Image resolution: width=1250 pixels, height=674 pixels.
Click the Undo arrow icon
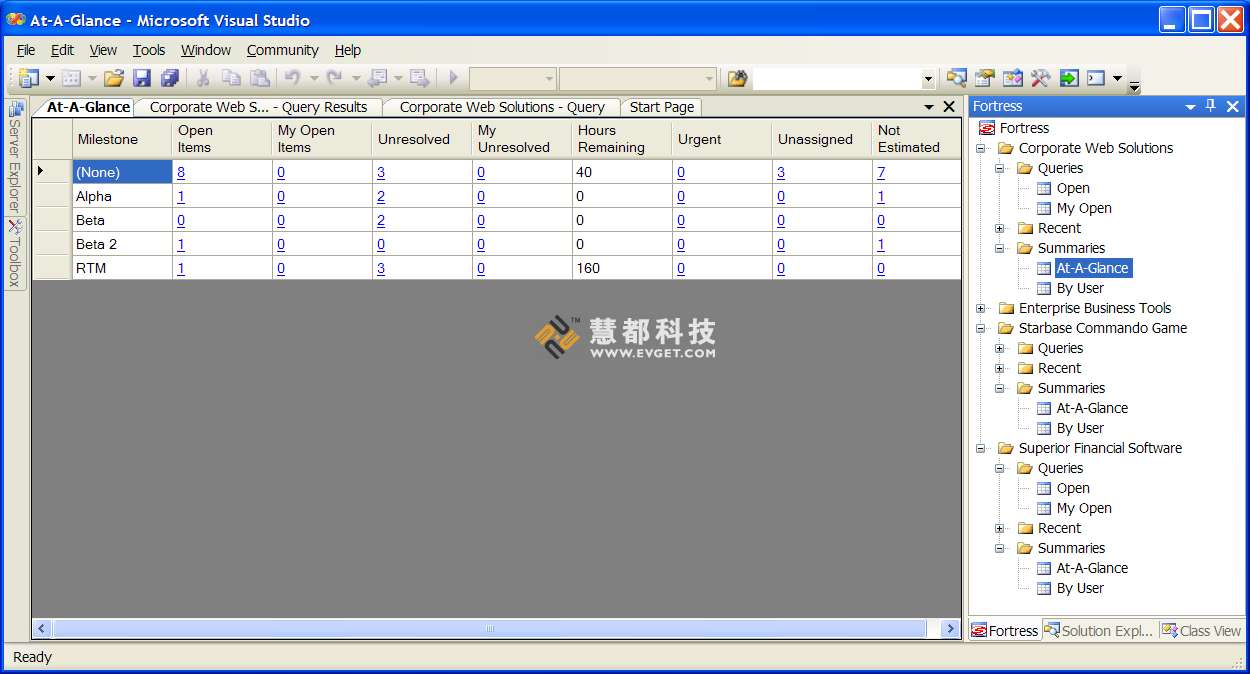point(292,78)
